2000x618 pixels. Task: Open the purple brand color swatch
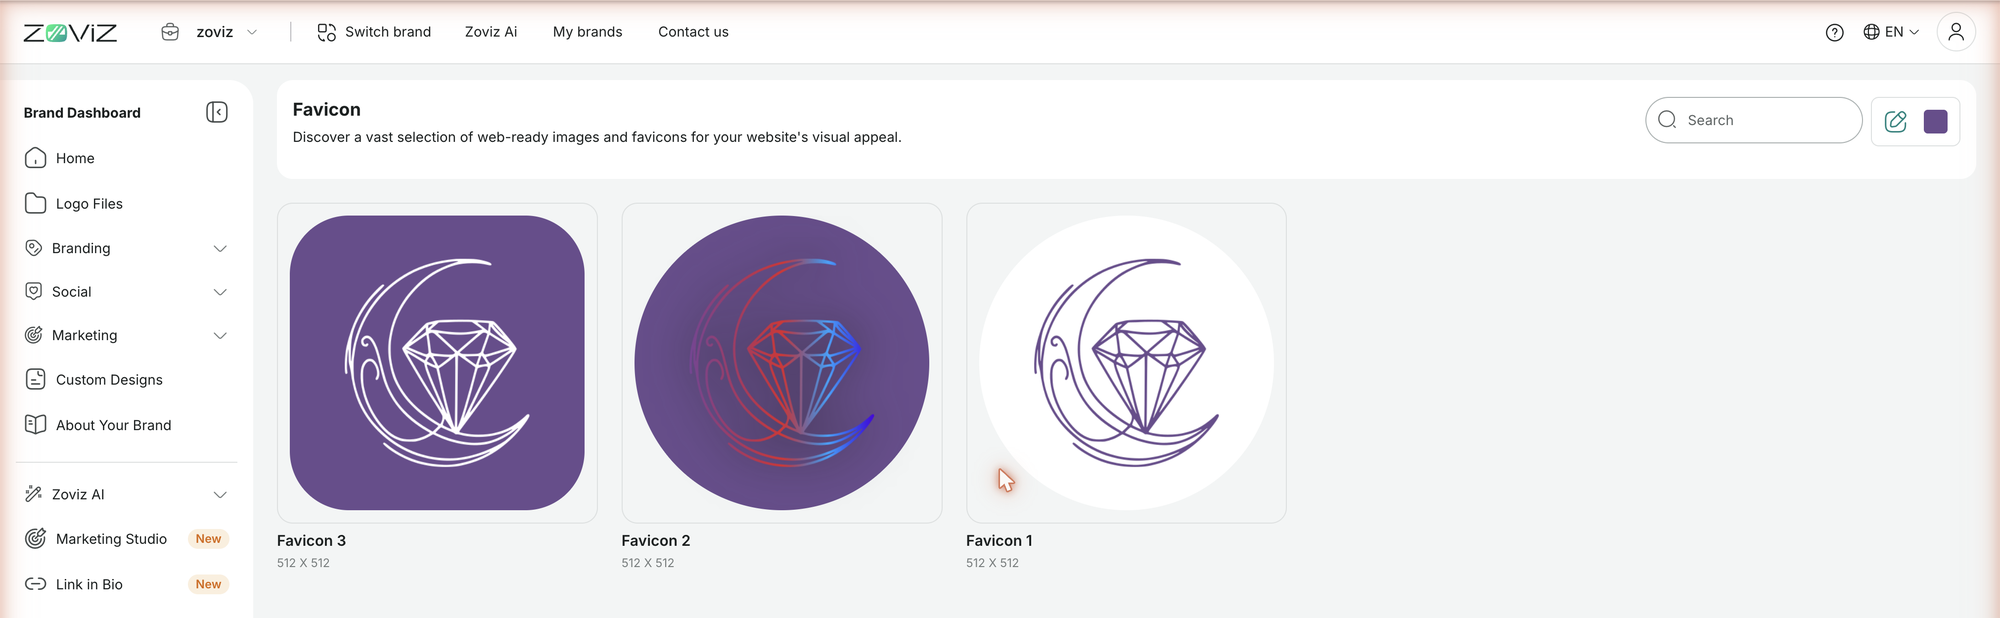pyautogui.click(x=1936, y=121)
